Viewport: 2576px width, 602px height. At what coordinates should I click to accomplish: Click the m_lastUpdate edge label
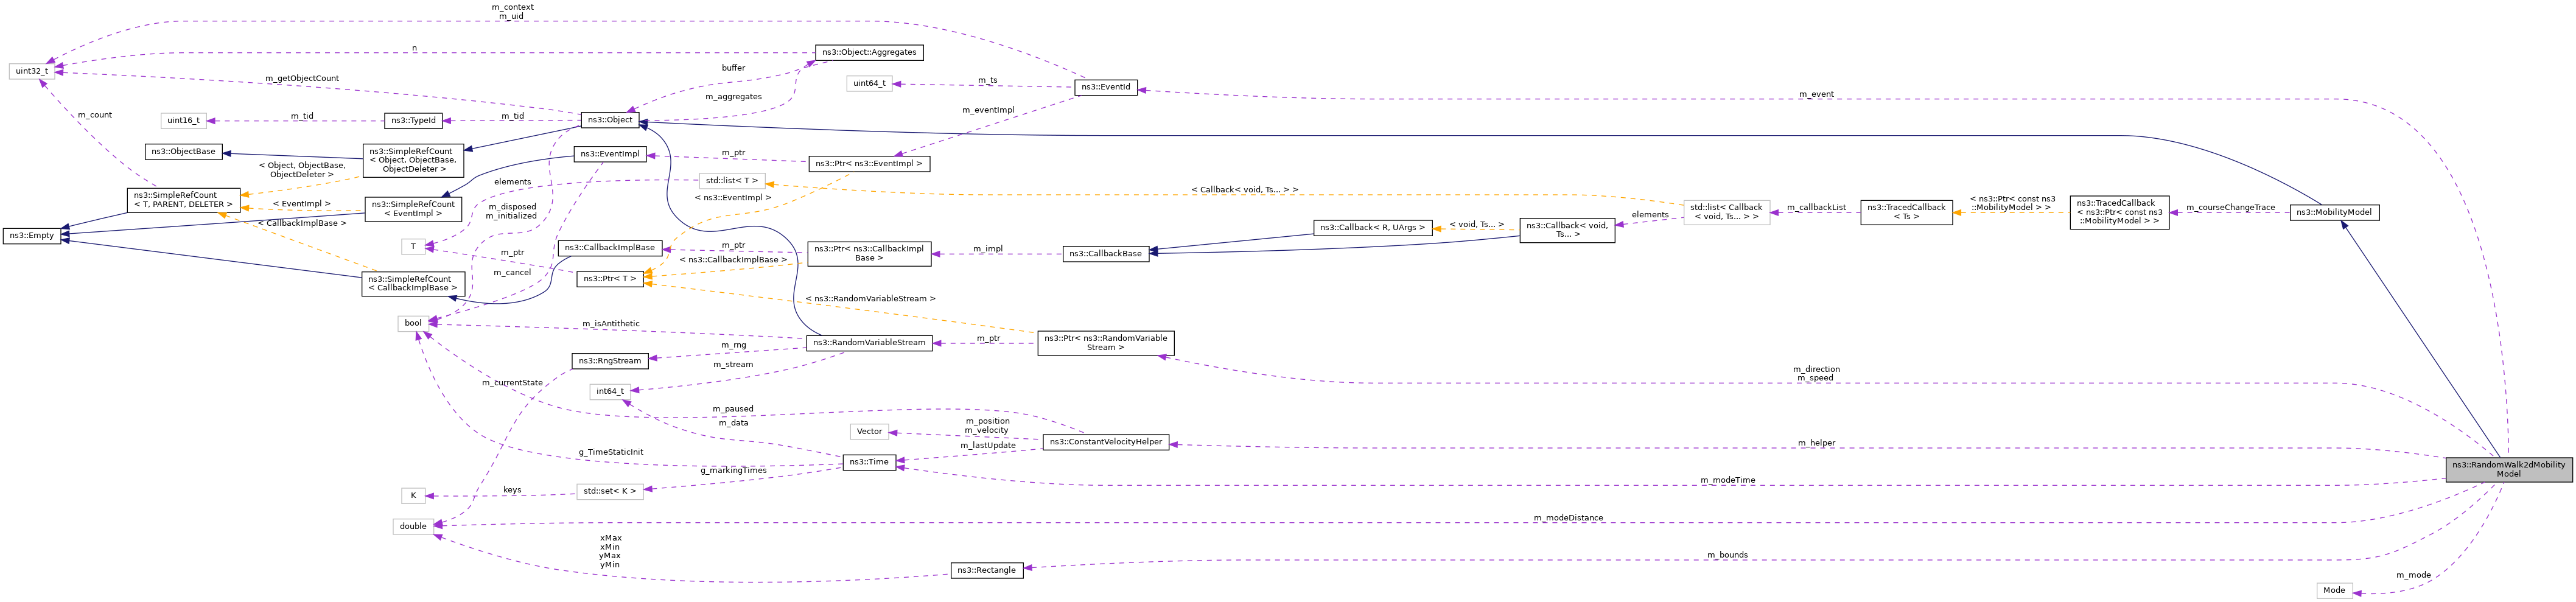coord(988,446)
